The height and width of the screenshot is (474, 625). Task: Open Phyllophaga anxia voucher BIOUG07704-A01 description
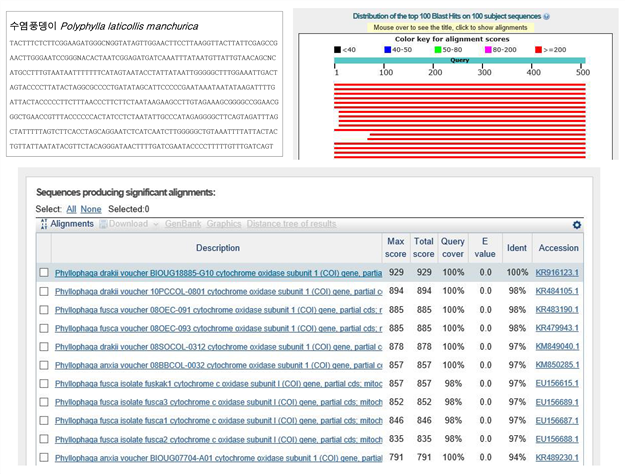tap(218, 458)
